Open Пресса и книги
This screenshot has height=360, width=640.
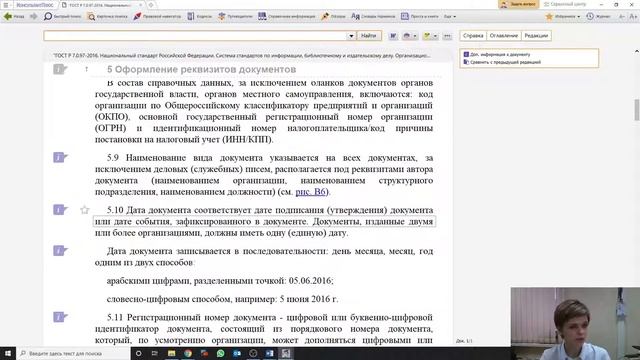coord(420,16)
